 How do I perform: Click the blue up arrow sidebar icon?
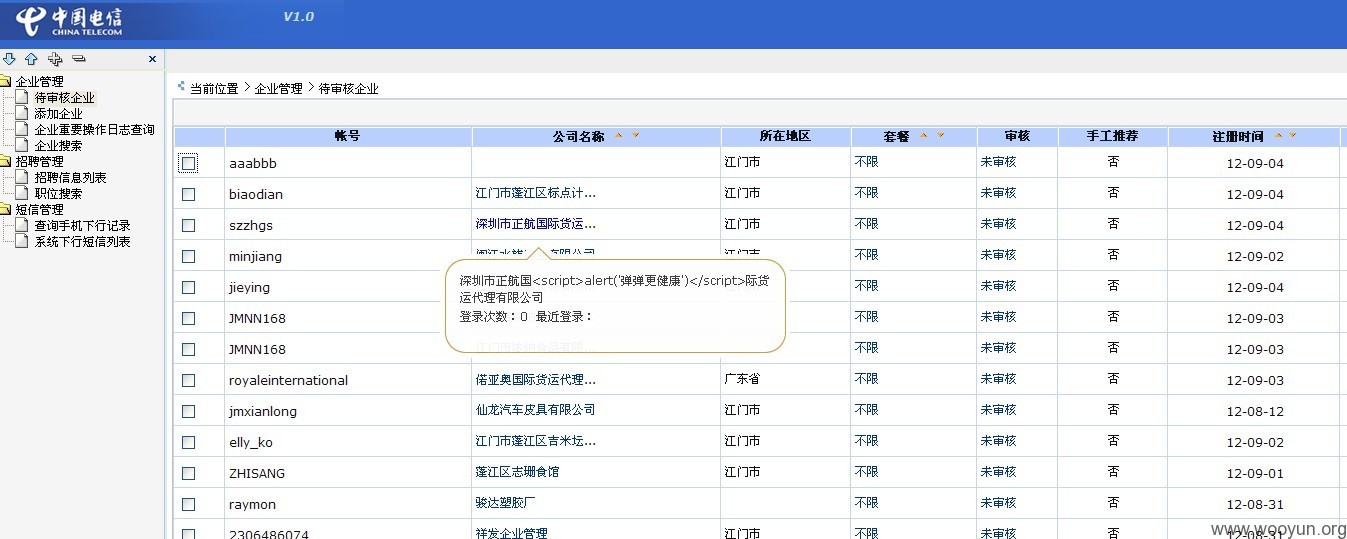click(31, 59)
